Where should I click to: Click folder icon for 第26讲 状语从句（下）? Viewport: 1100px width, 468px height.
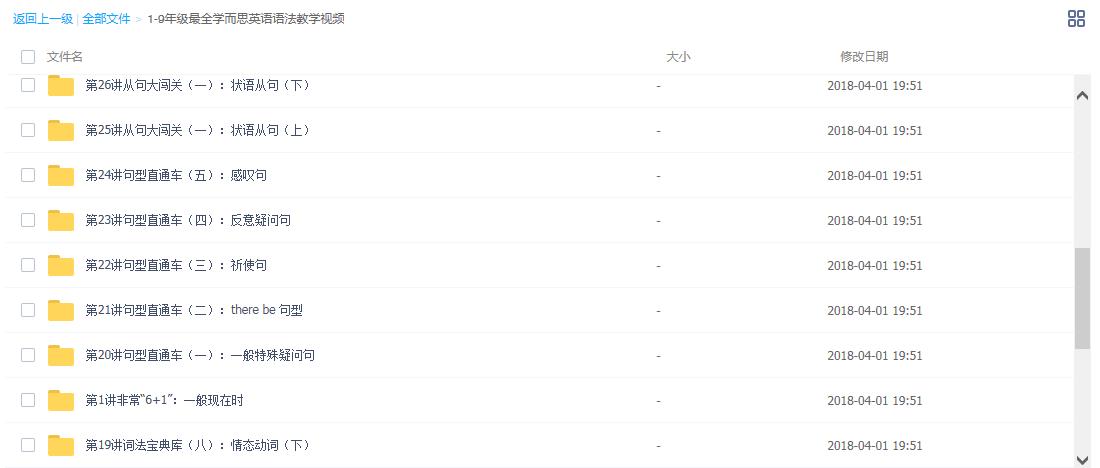pyautogui.click(x=61, y=86)
